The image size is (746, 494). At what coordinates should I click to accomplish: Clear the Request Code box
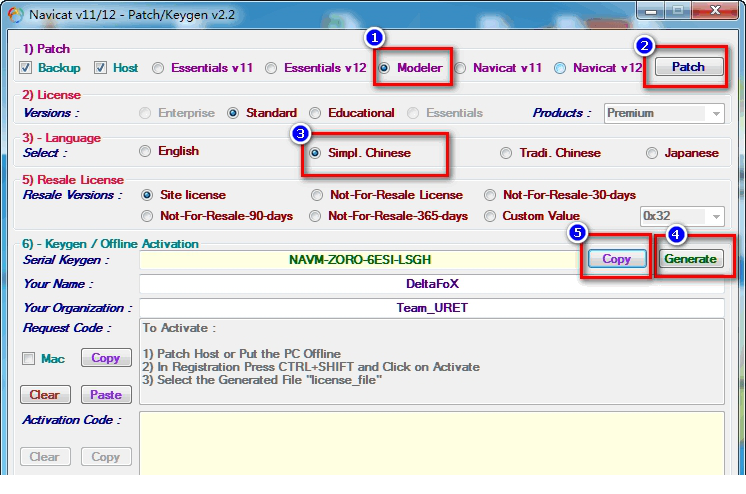click(x=45, y=395)
